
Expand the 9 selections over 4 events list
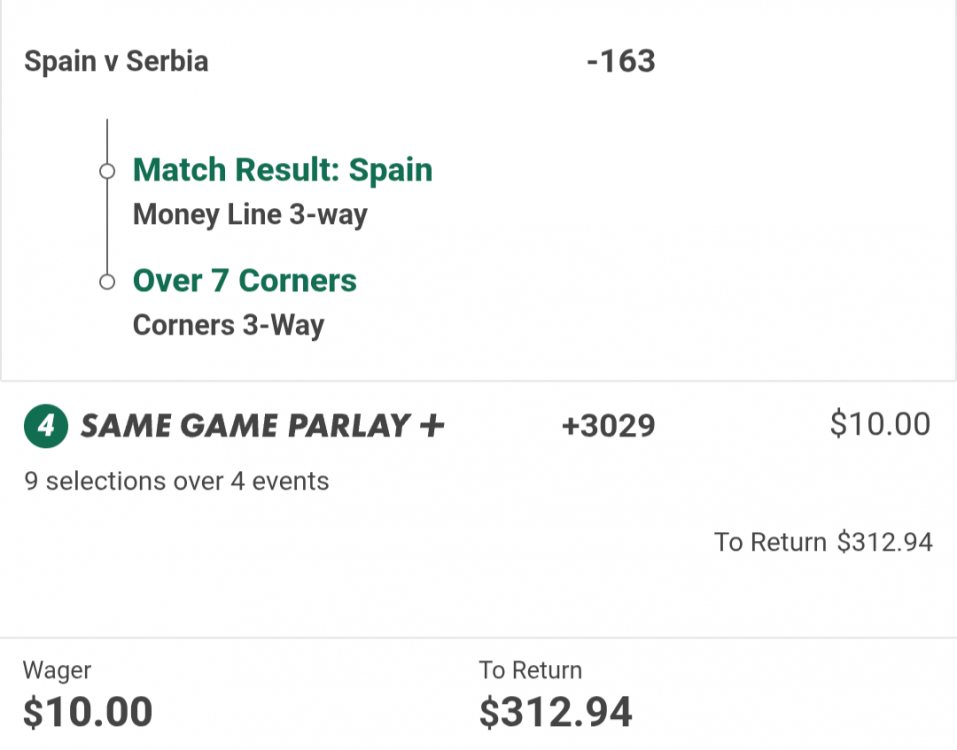175,481
